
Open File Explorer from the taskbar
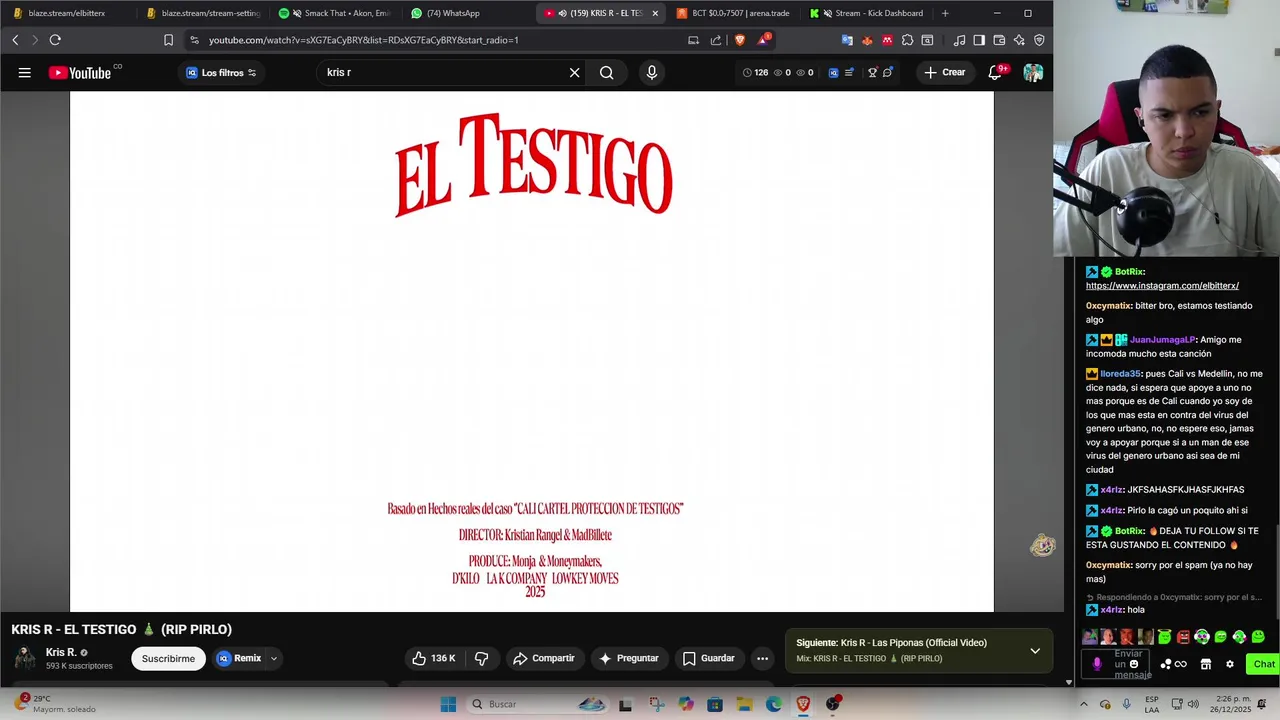(745, 704)
